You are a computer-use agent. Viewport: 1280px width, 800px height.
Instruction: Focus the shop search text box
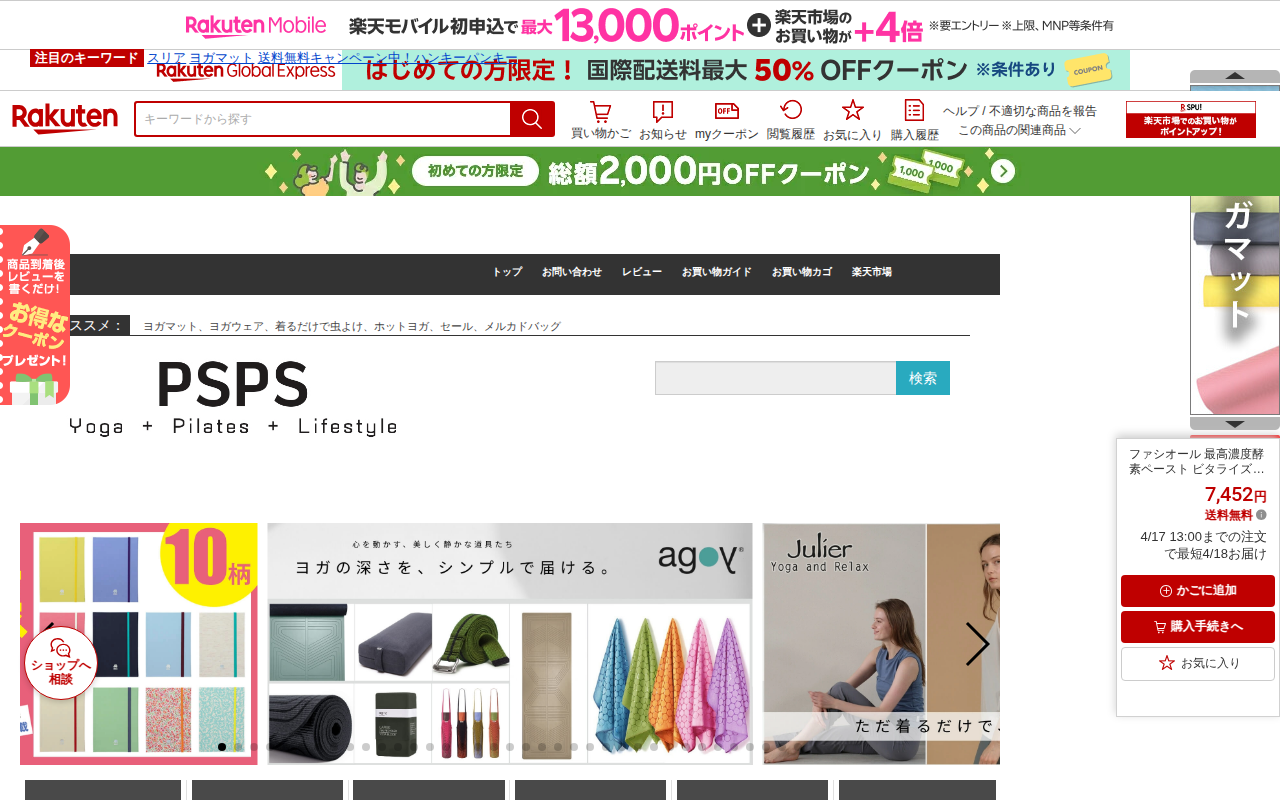tap(776, 378)
